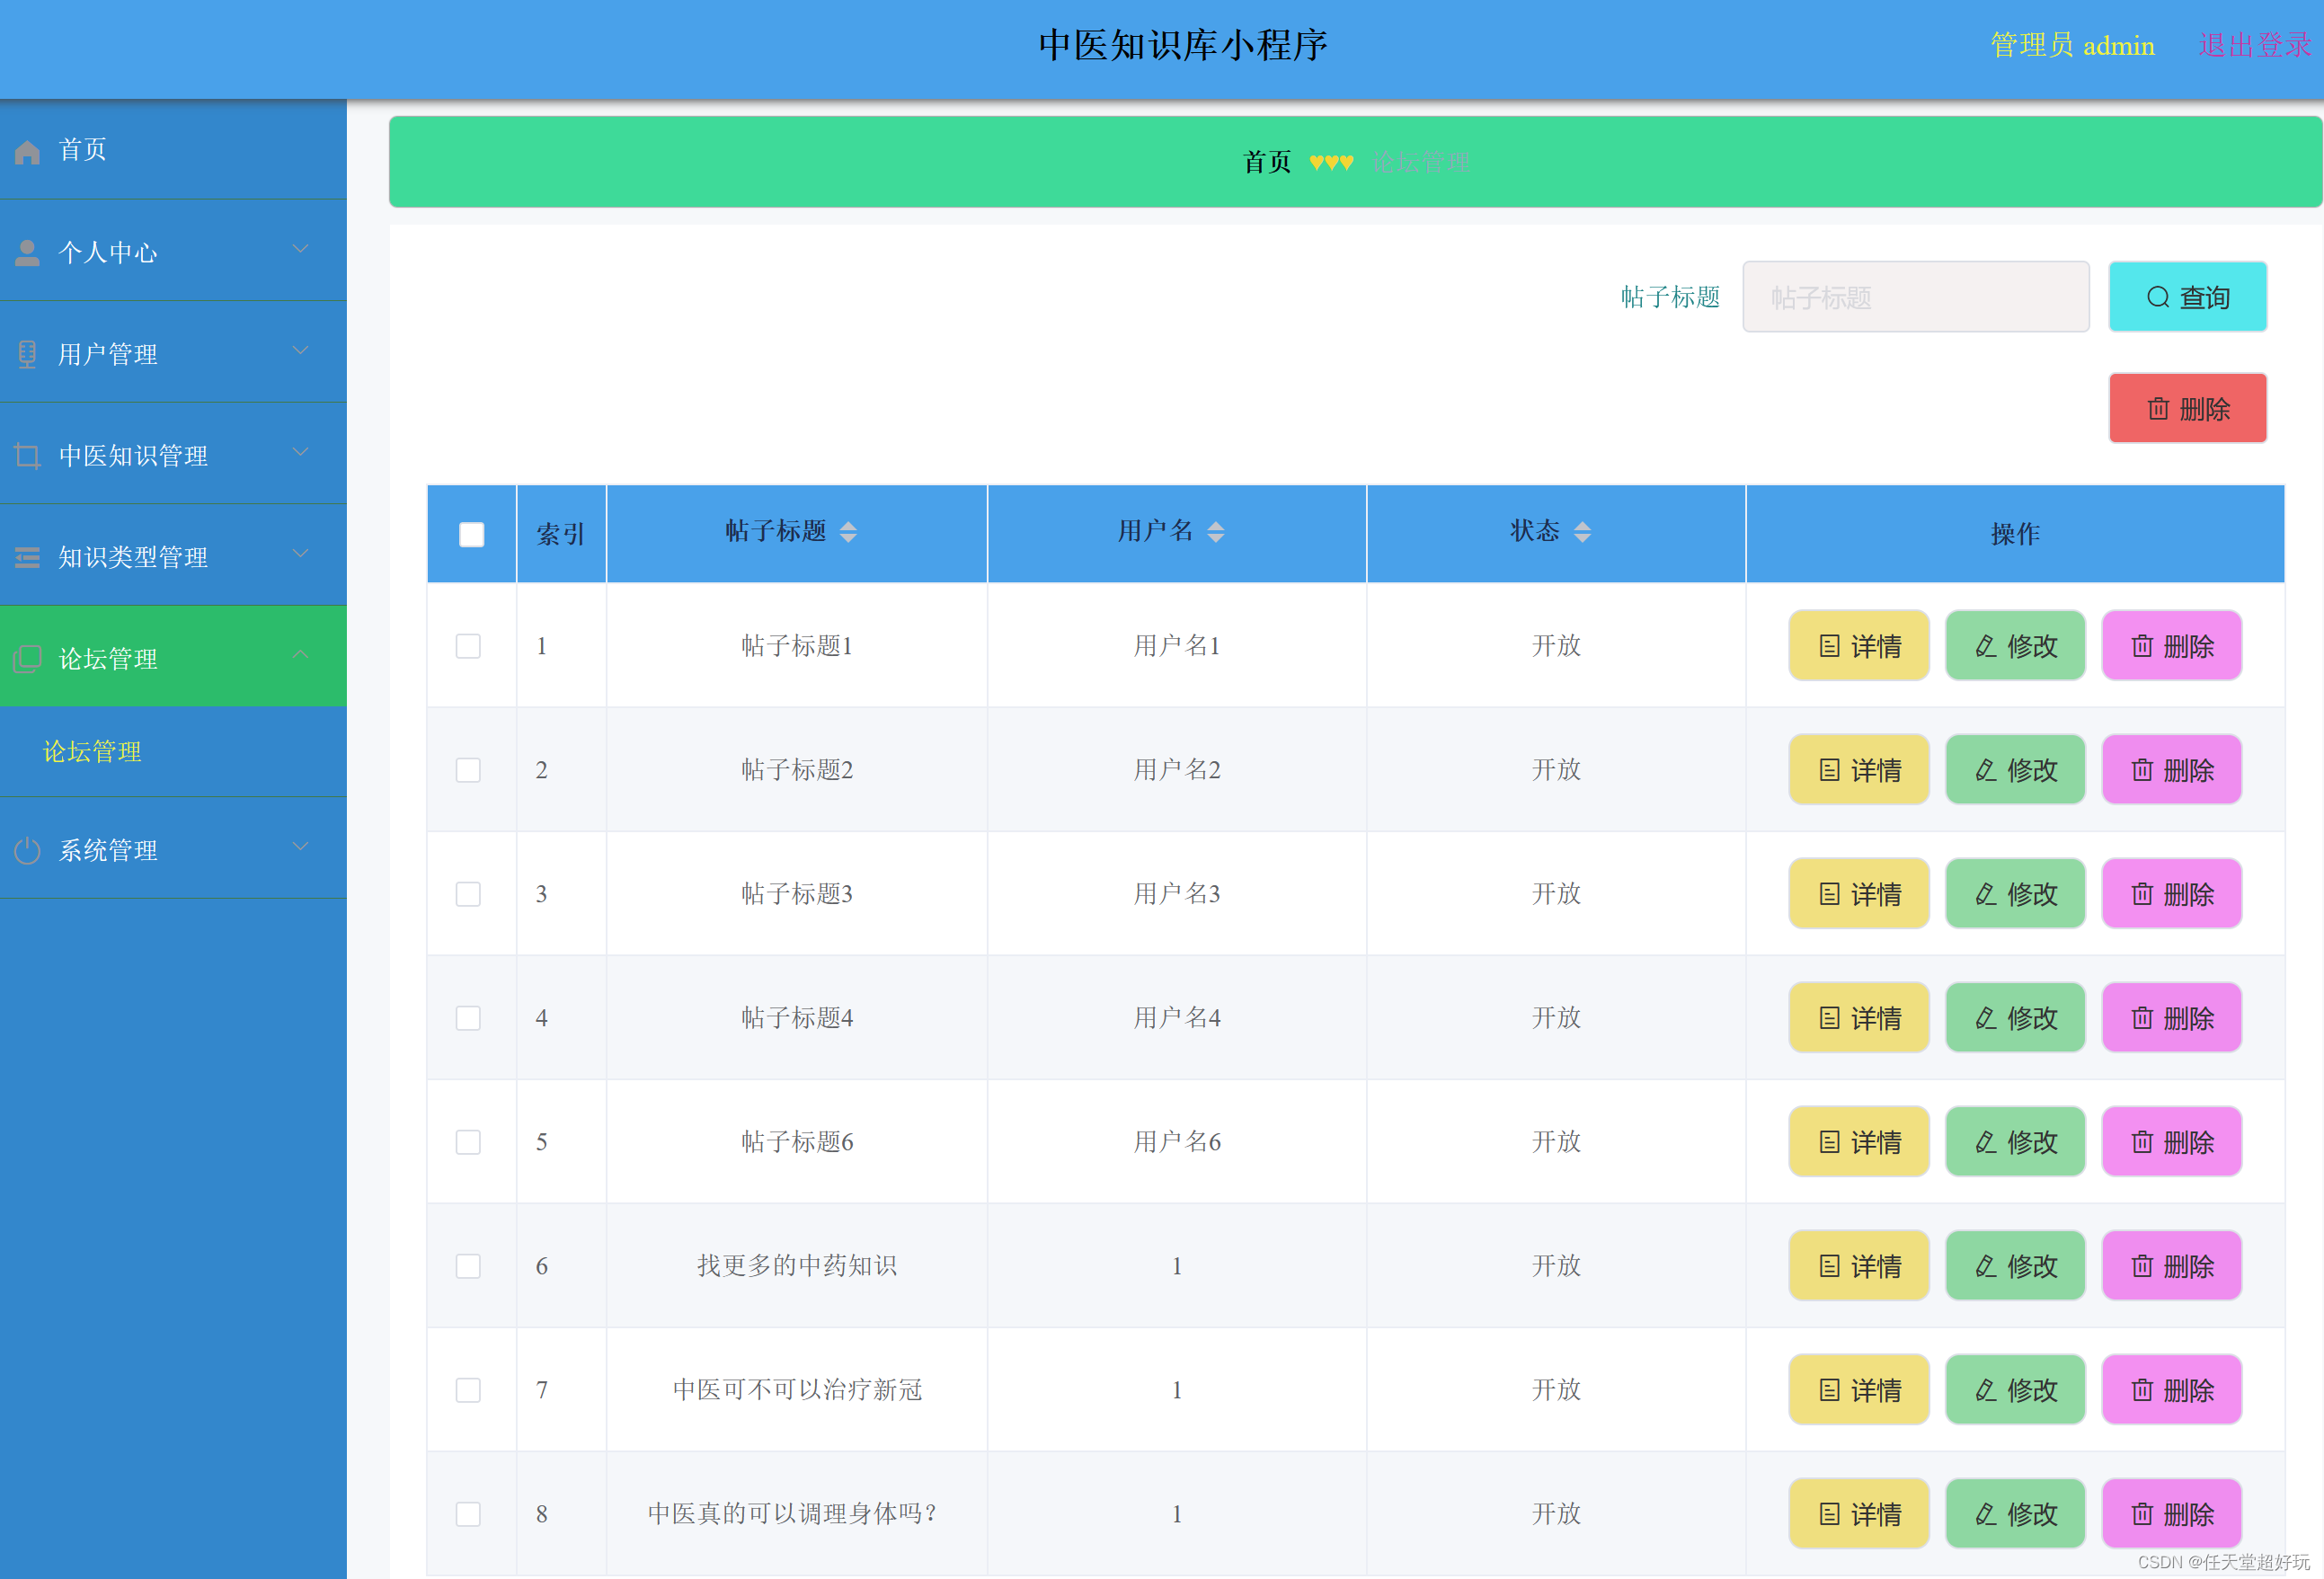Sort by 状态 column arrows

[x=1582, y=532]
